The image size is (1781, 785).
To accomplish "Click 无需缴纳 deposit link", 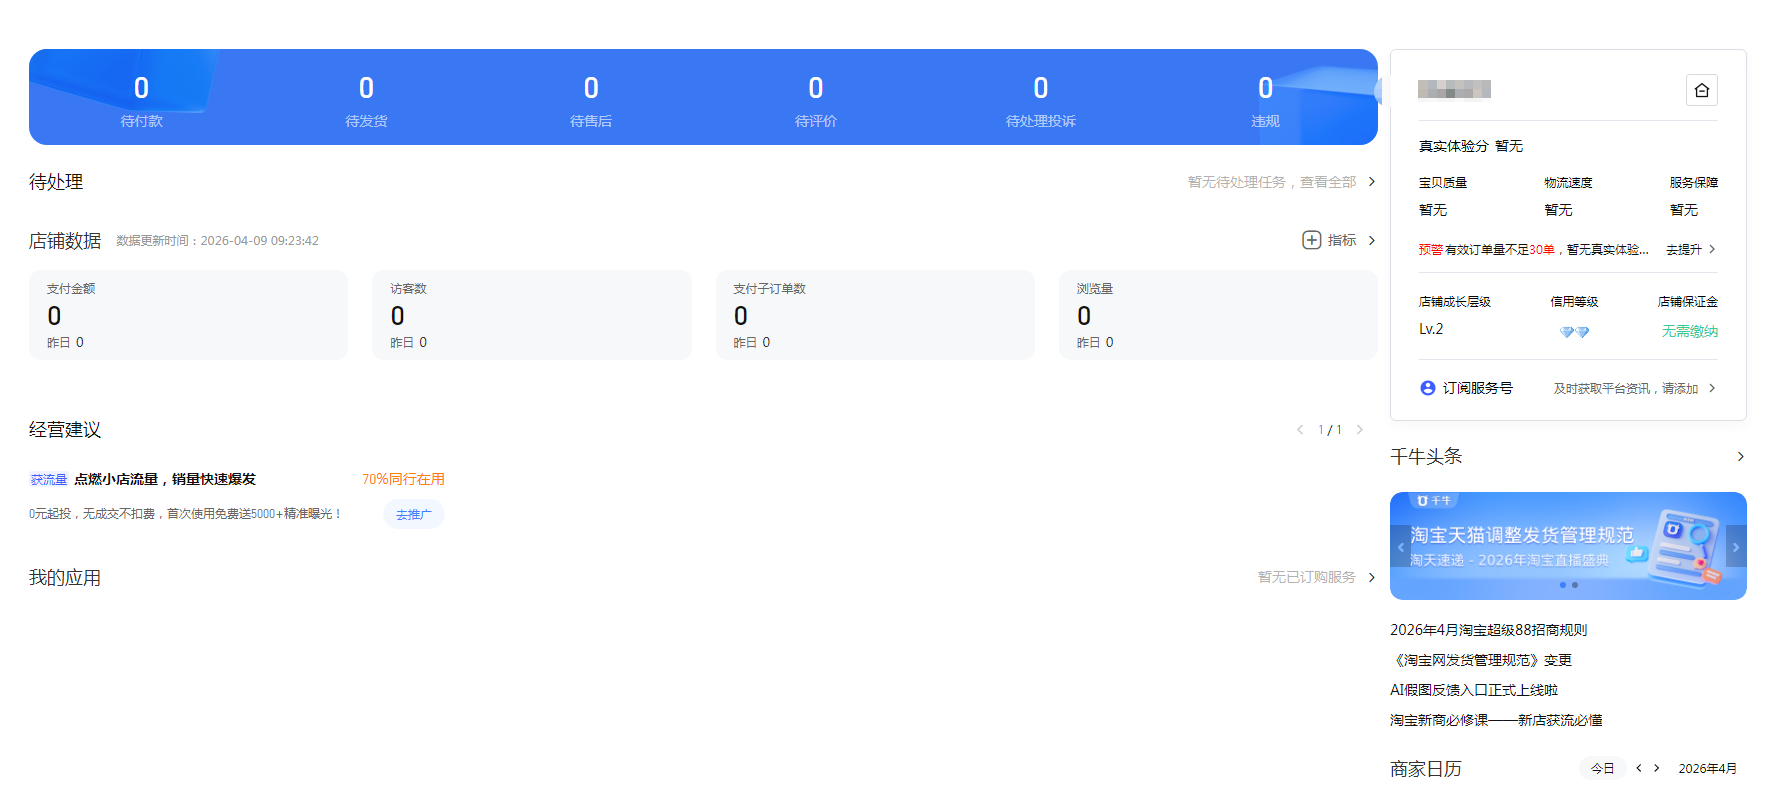I will (x=1689, y=331).
